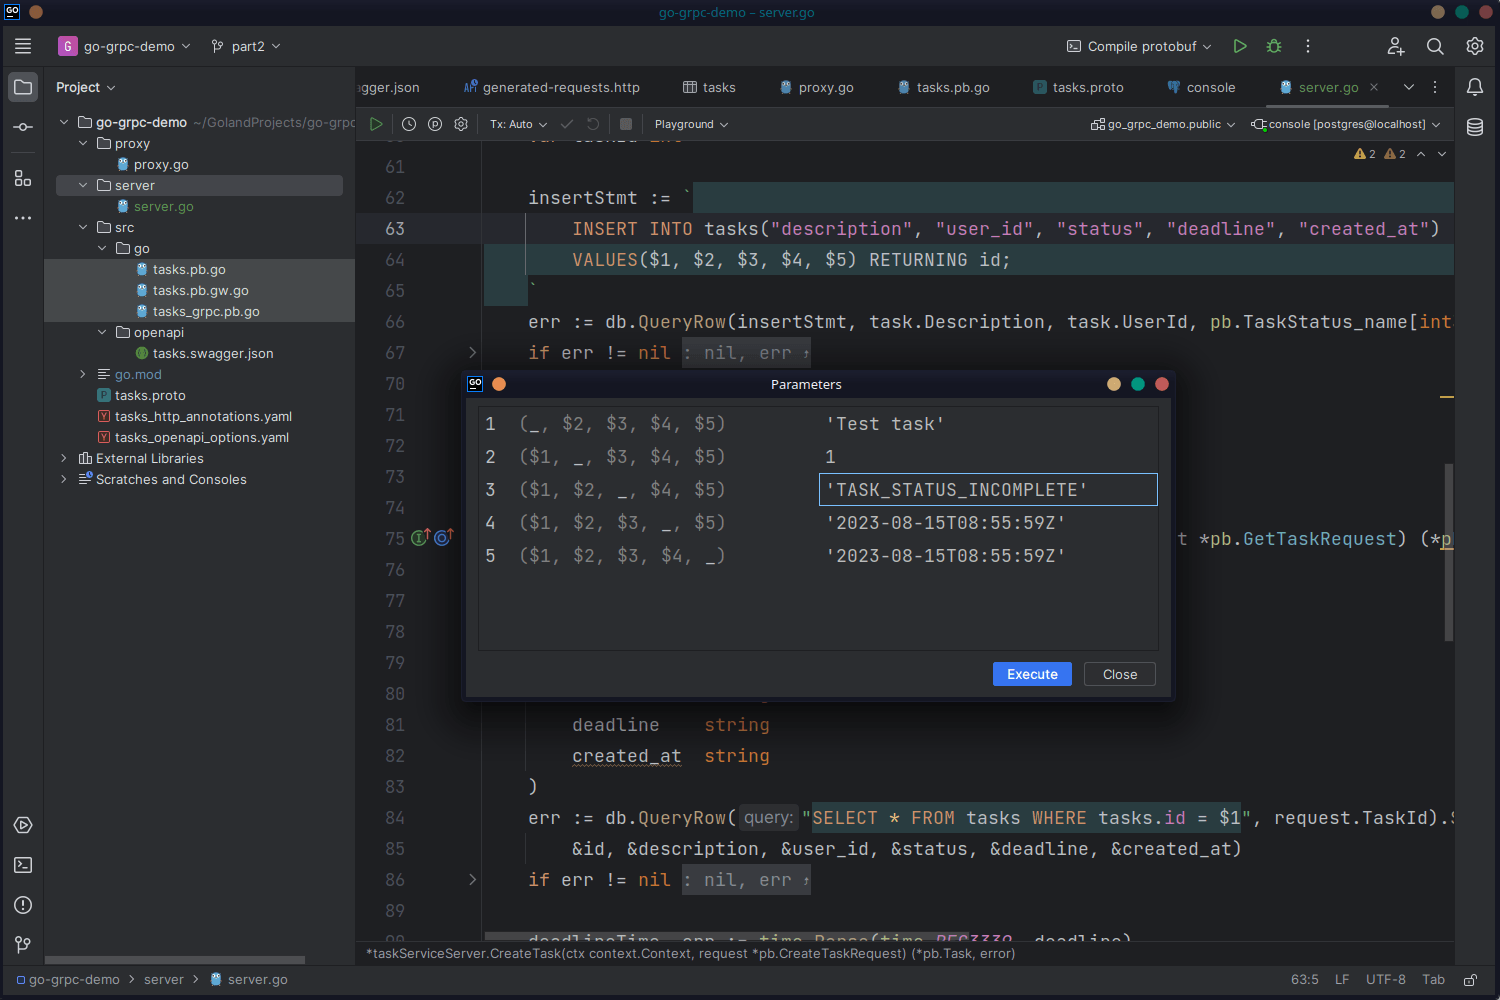Collapse the server folder in the Project tree
The width and height of the screenshot is (1500, 1000).
point(82,185)
